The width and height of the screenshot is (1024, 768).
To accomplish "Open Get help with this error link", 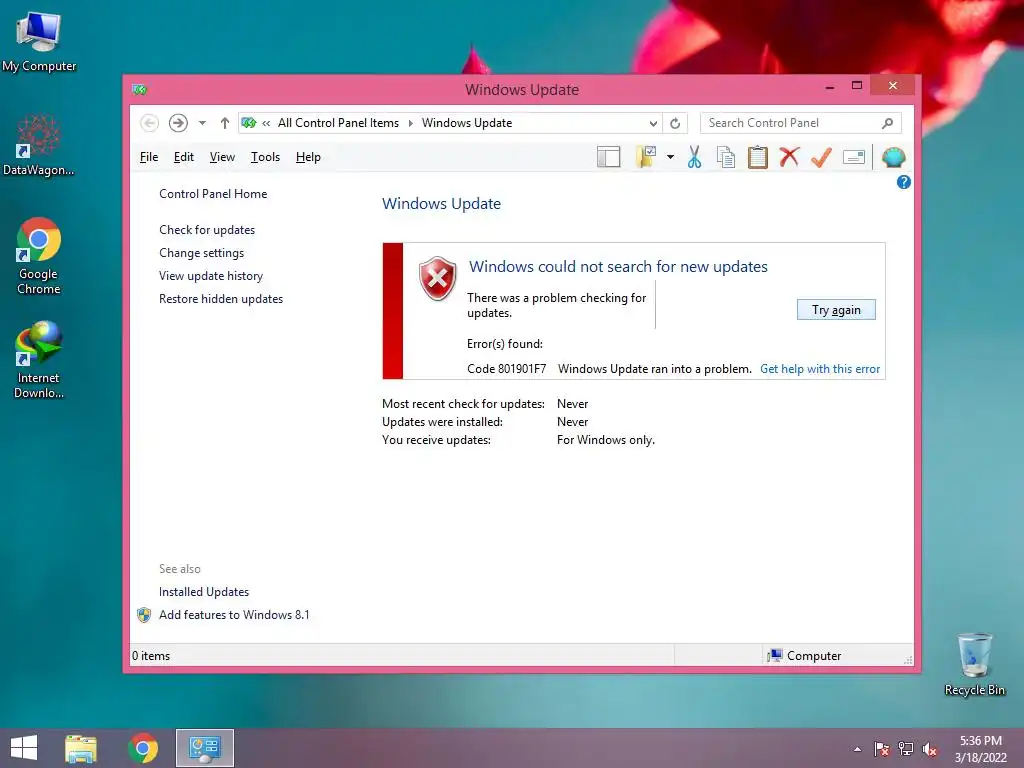I will [820, 369].
